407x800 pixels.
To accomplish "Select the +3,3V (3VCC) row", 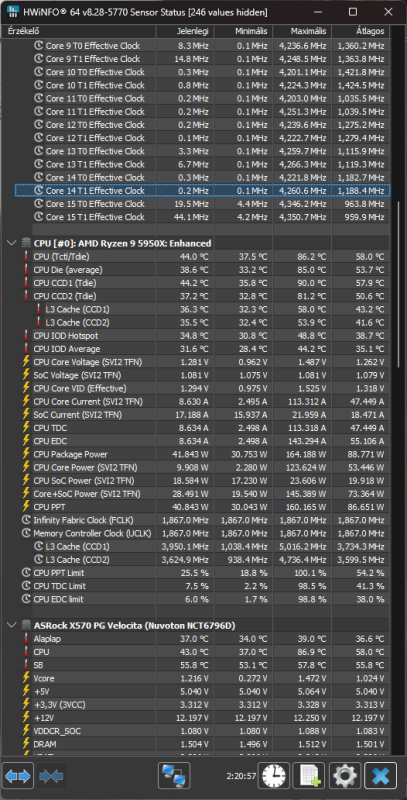I will (202, 705).
